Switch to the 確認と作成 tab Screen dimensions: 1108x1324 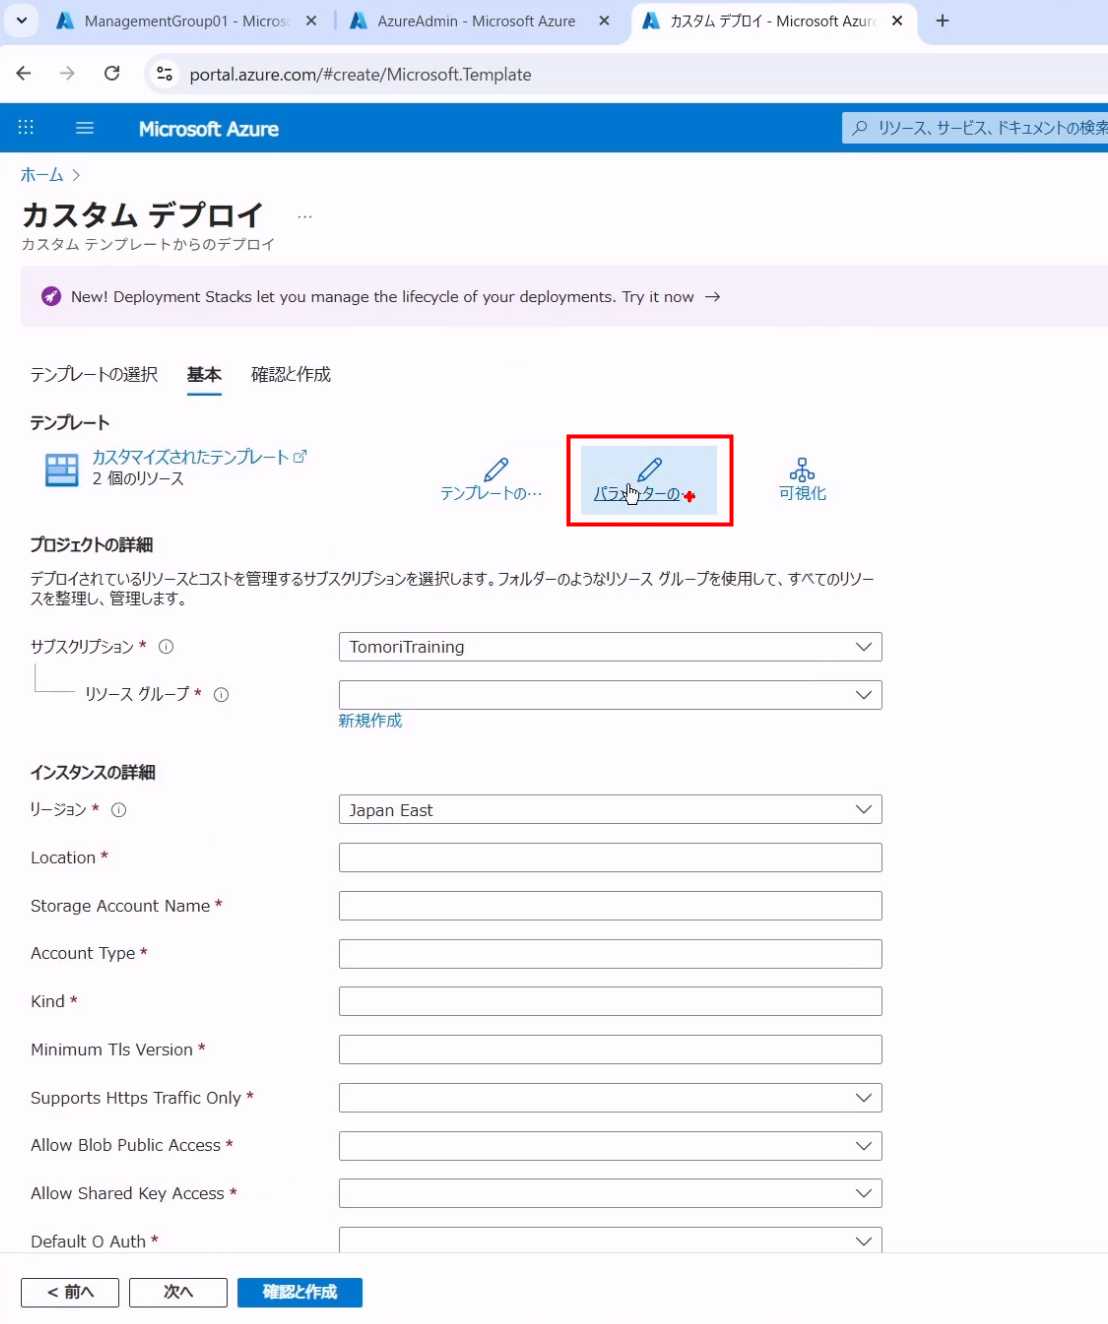coord(291,374)
